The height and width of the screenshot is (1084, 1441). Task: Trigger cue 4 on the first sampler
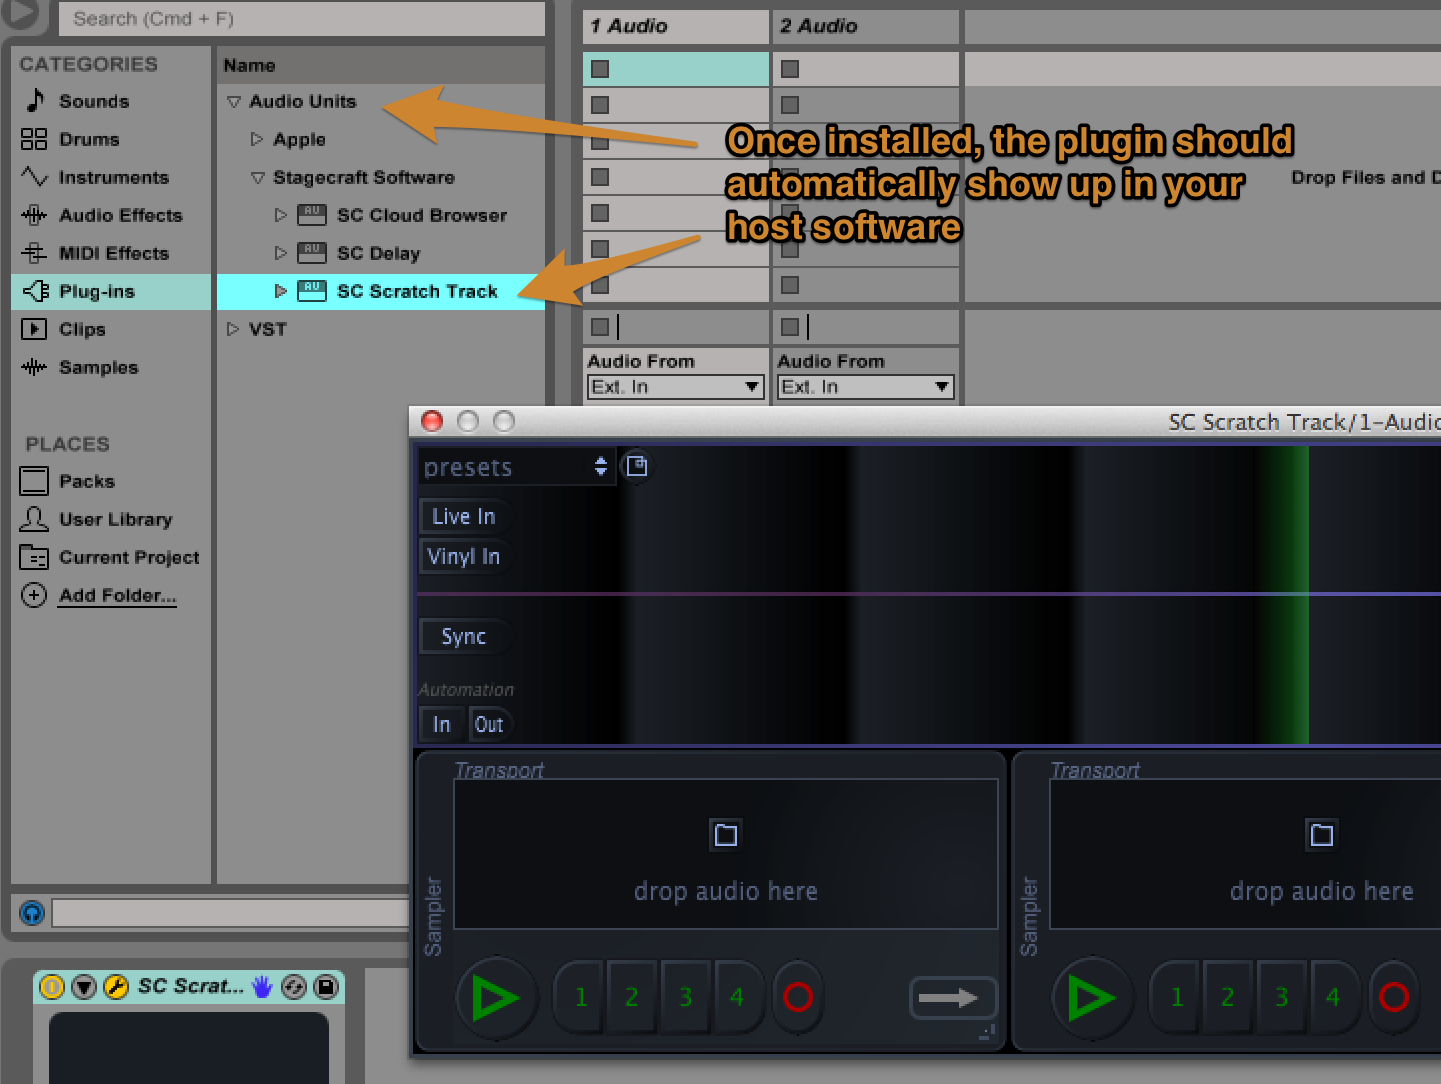click(737, 997)
